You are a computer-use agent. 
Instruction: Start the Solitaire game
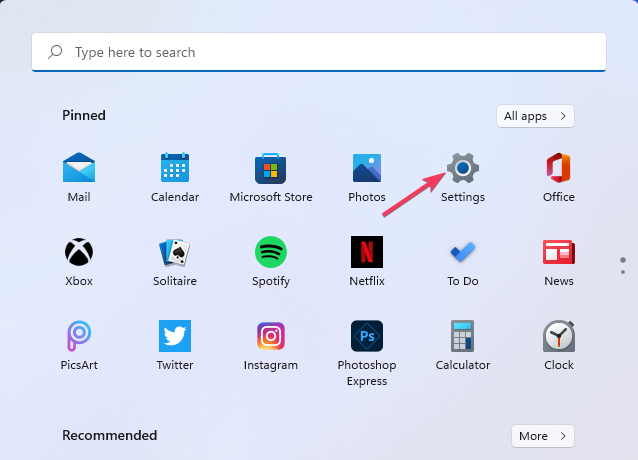coord(175,252)
